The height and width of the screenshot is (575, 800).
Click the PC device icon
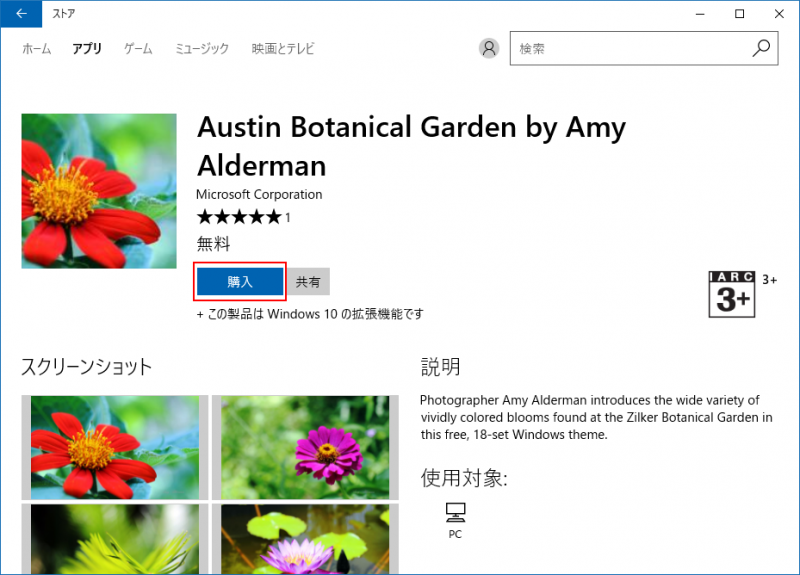click(455, 514)
